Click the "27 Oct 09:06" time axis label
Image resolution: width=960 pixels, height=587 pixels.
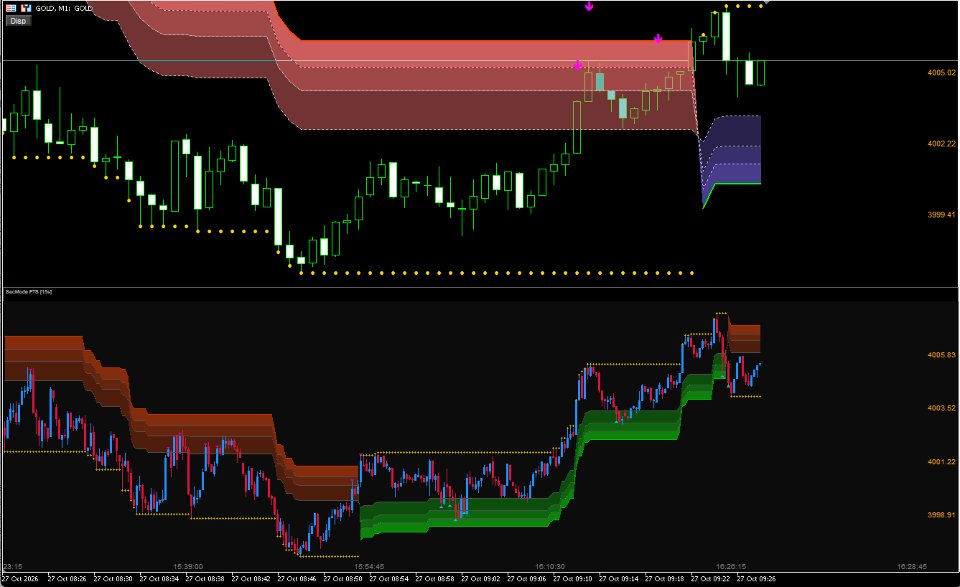[x=527, y=578]
